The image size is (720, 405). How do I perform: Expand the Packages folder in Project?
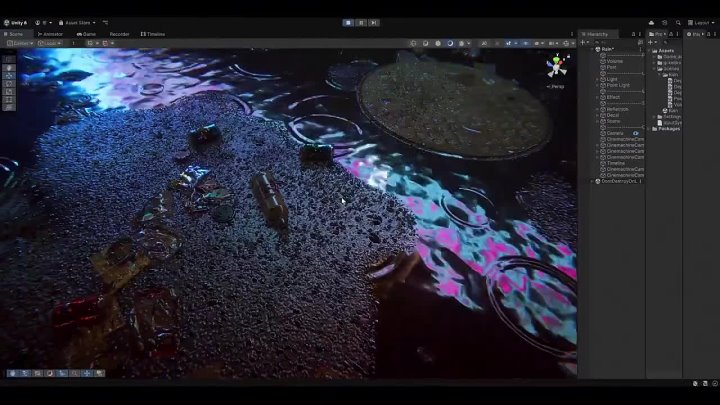653,128
